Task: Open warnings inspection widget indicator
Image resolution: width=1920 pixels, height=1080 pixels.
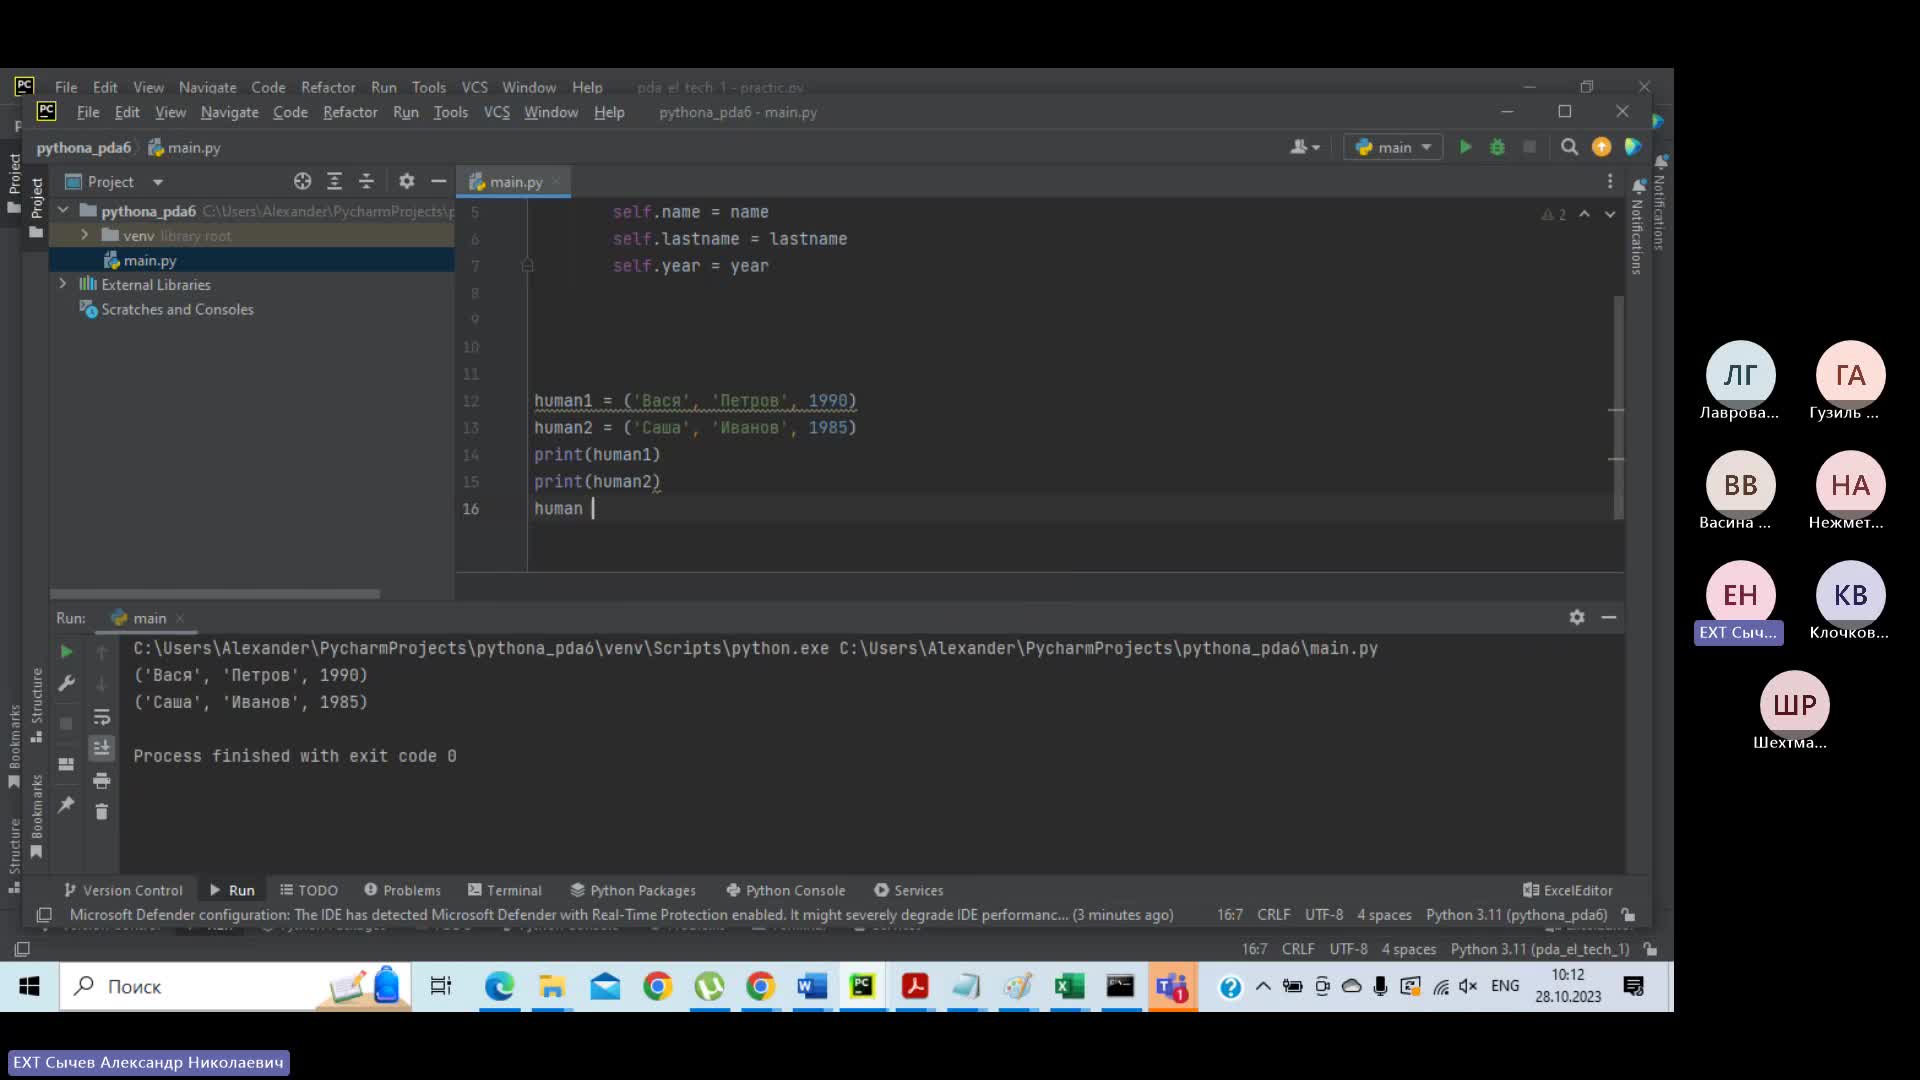Action: (x=1553, y=214)
